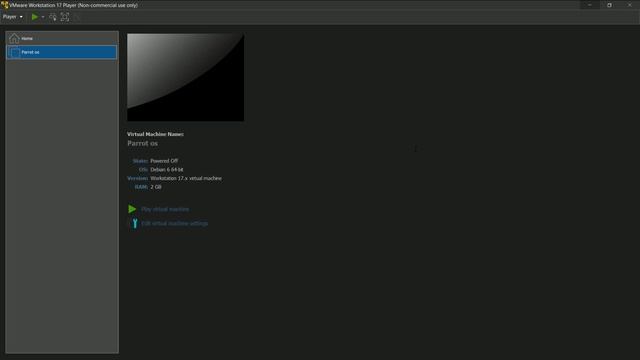Restore down the VMware Player window
This screenshot has height=360, width=640.
tap(609, 5)
